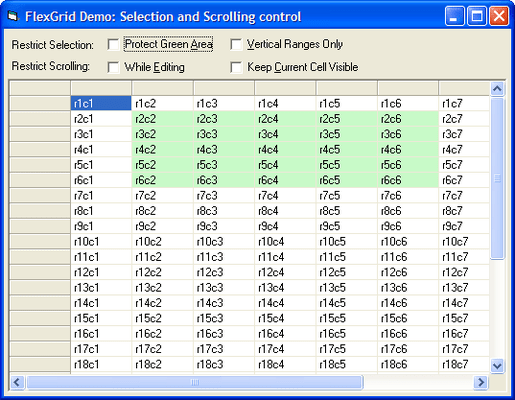Click green cell r3c4

coord(285,134)
